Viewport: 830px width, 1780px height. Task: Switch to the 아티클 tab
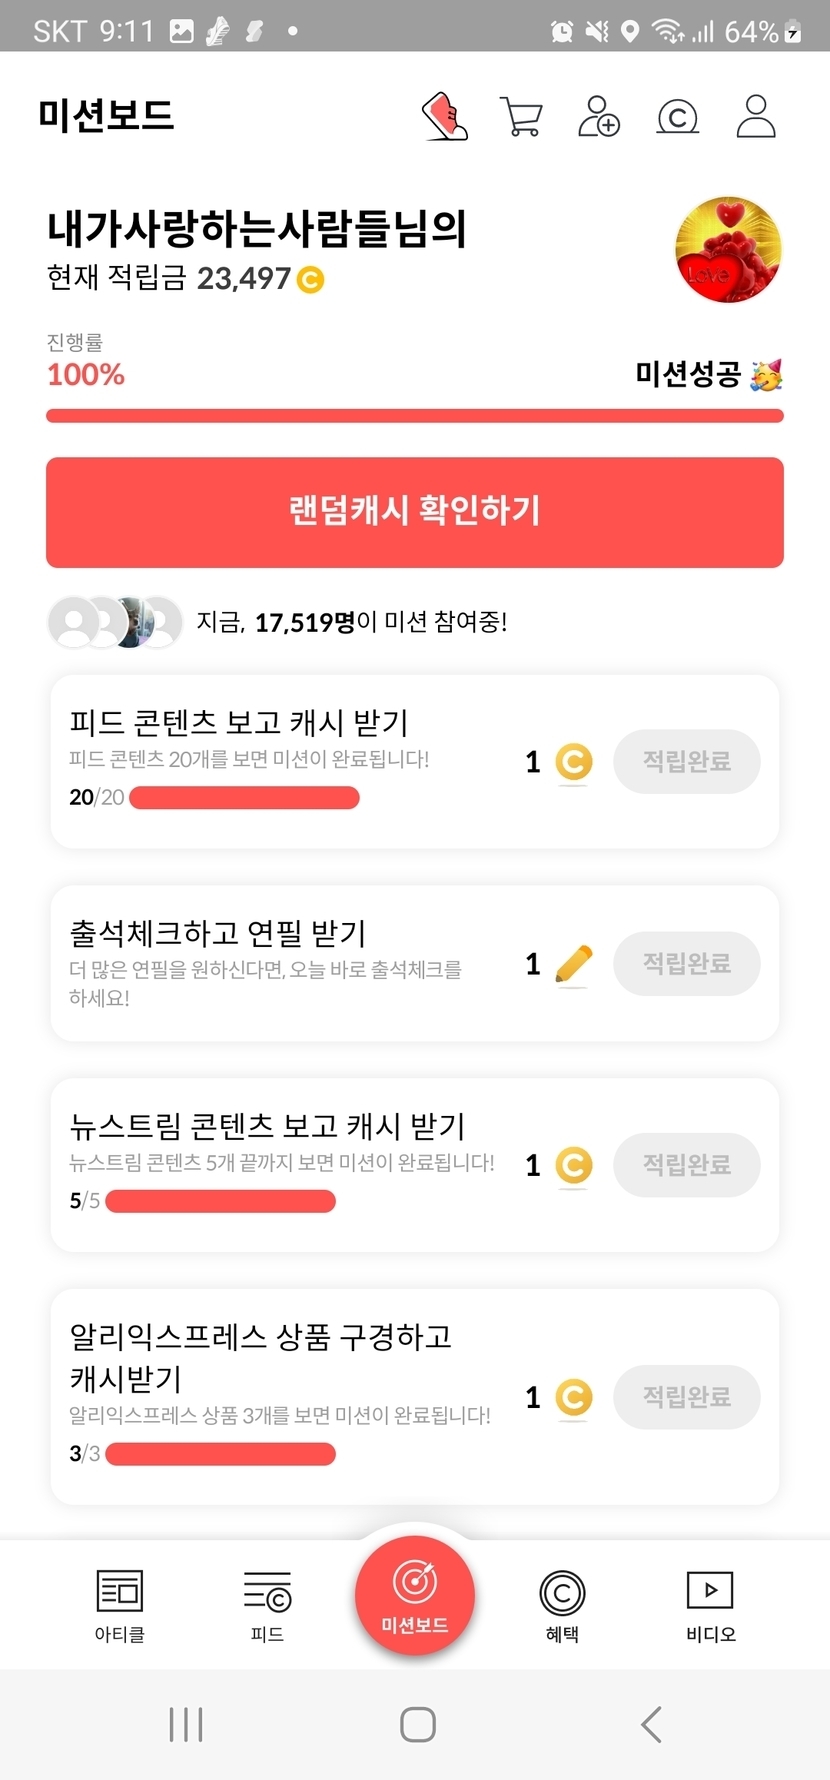(x=120, y=1605)
